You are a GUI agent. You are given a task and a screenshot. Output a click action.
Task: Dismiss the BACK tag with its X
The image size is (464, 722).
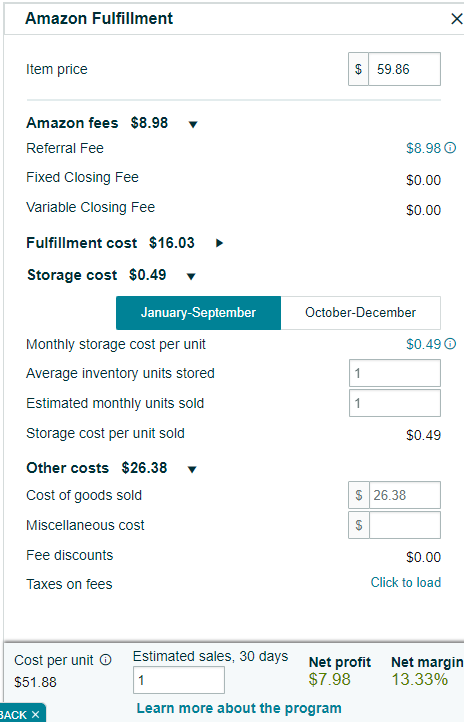coord(35,715)
